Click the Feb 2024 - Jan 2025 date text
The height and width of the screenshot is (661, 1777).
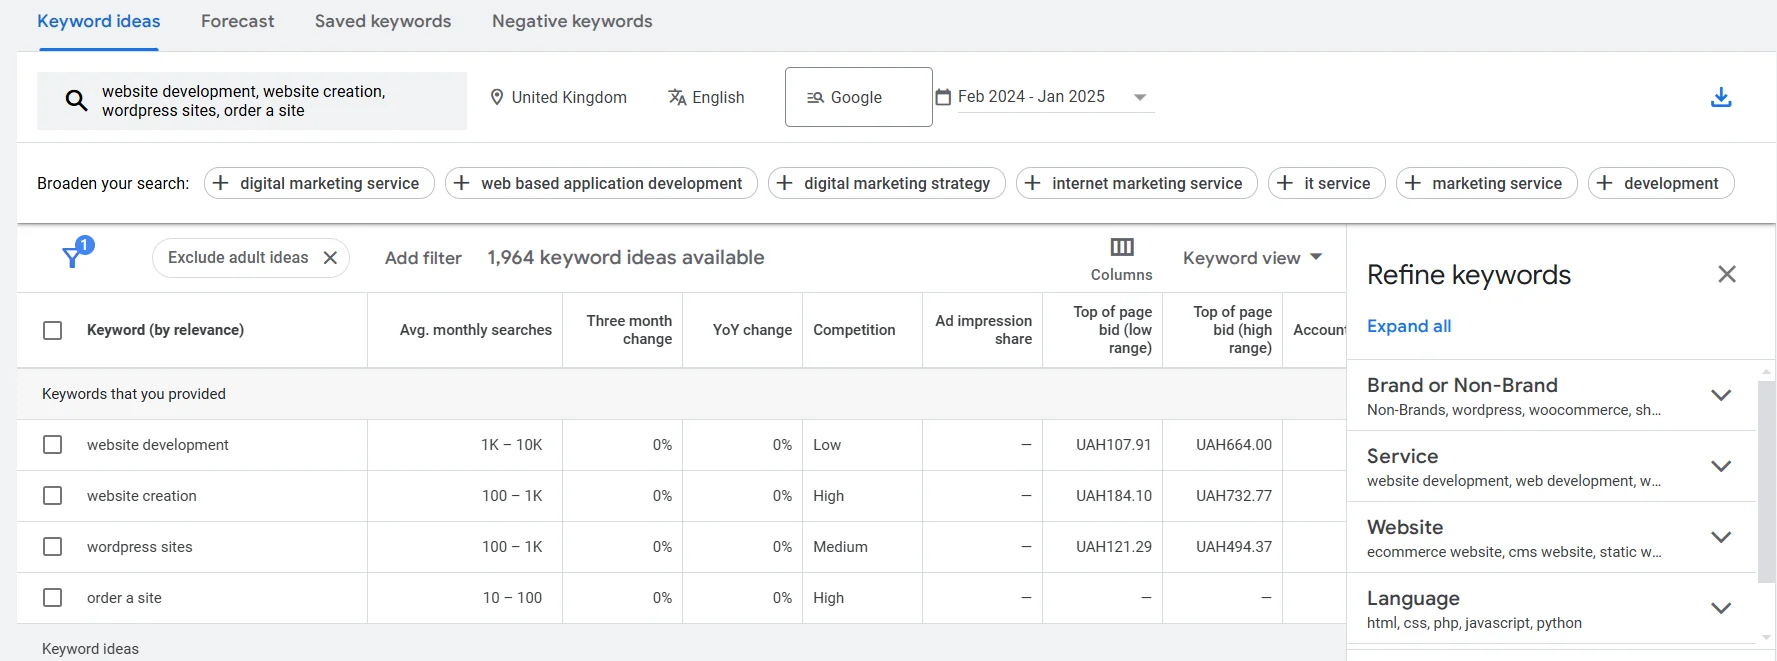(x=1031, y=97)
